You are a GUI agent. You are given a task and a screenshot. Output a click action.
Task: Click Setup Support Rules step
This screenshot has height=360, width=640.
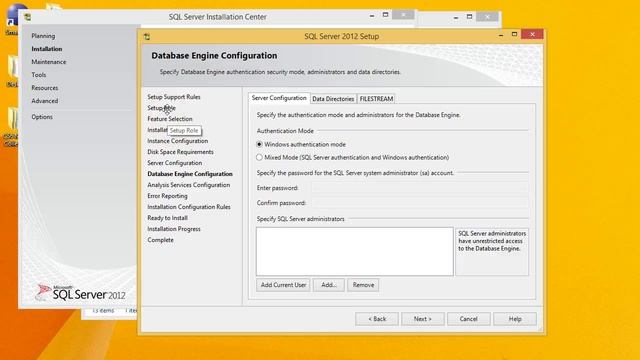(x=174, y=97)
